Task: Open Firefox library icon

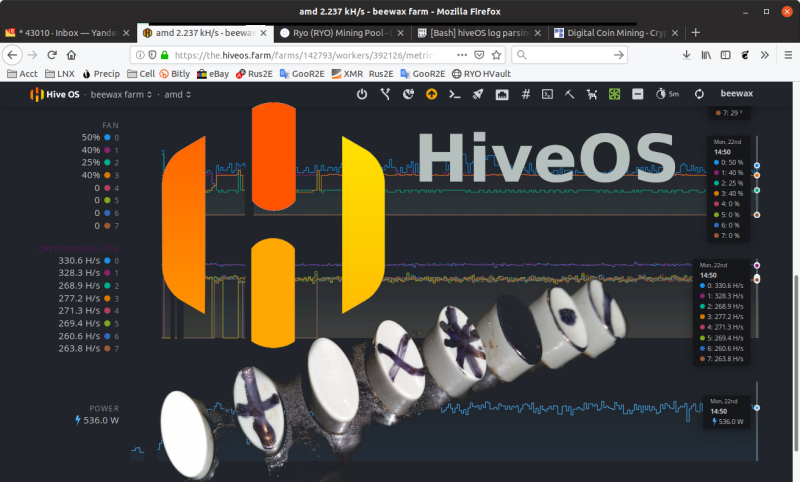Action: pos(706,55)
